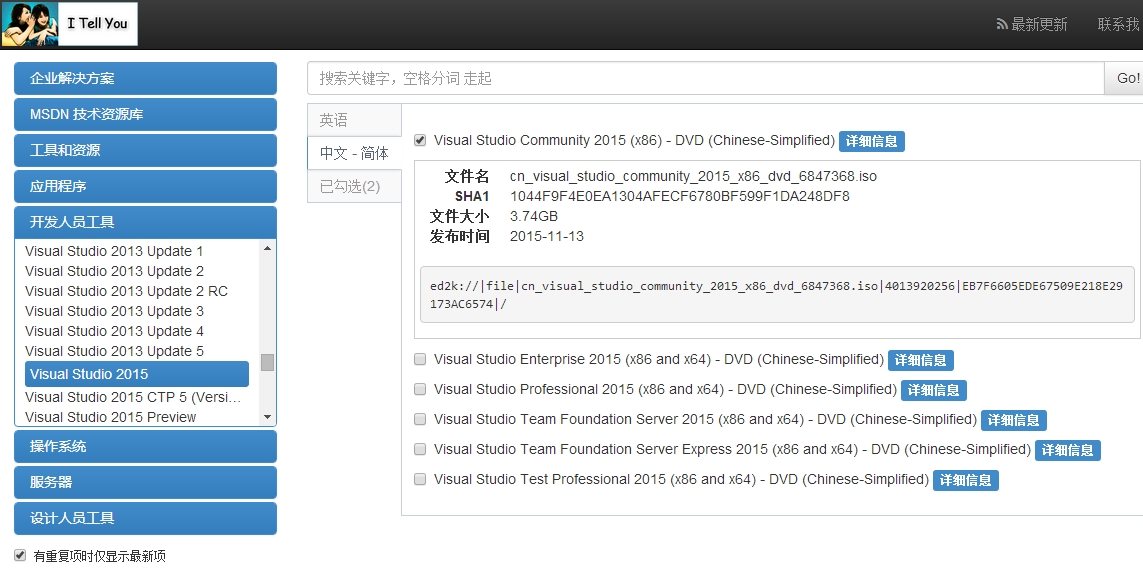
Task: Expand the 操作系统 category
Action: pyautogui.click(x=145, y=446)
